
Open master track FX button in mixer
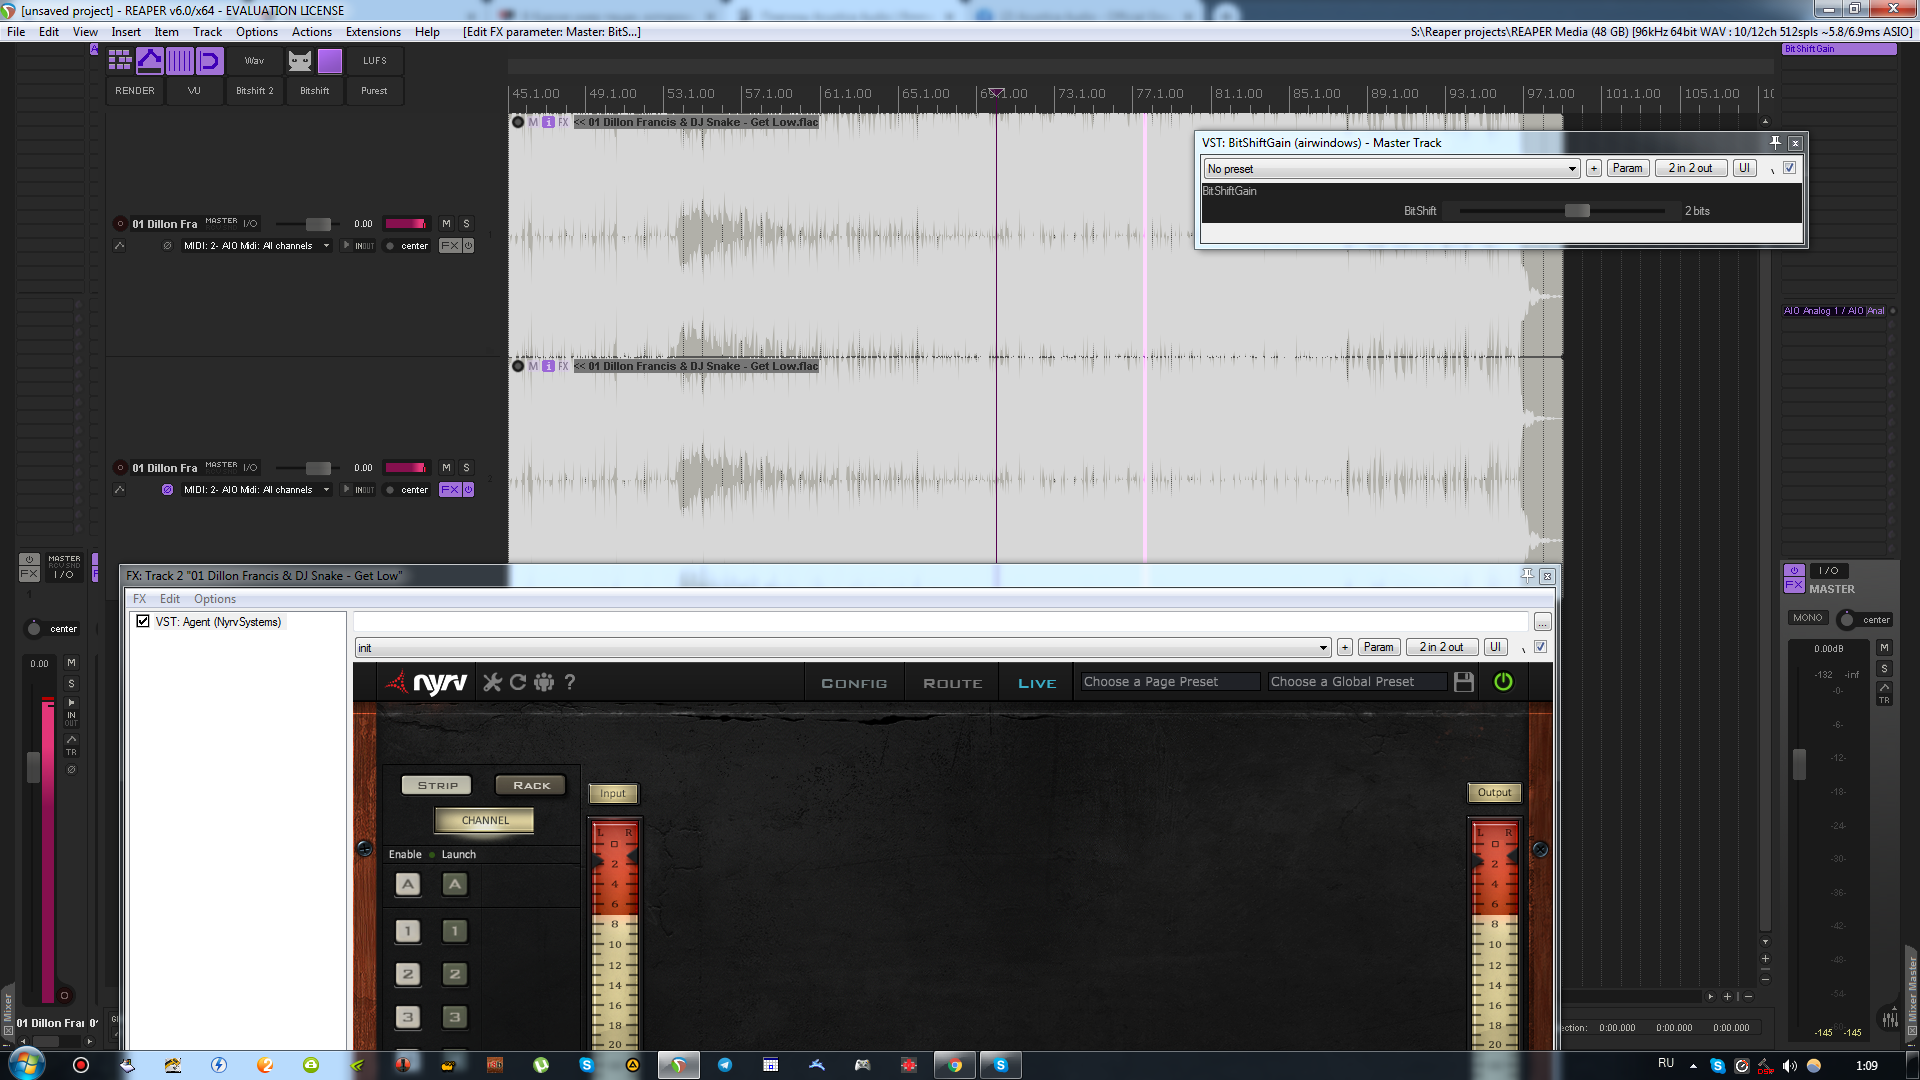[x=1794, y=586]
